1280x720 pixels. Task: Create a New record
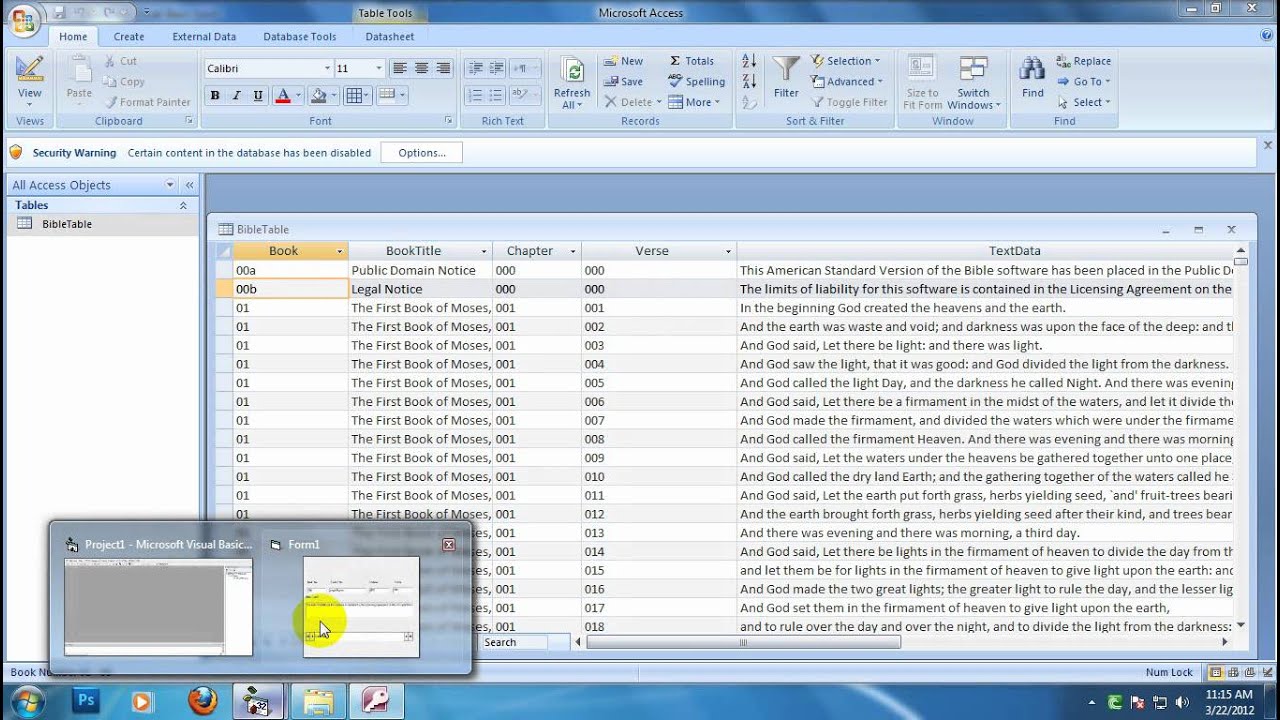(623, 61)
